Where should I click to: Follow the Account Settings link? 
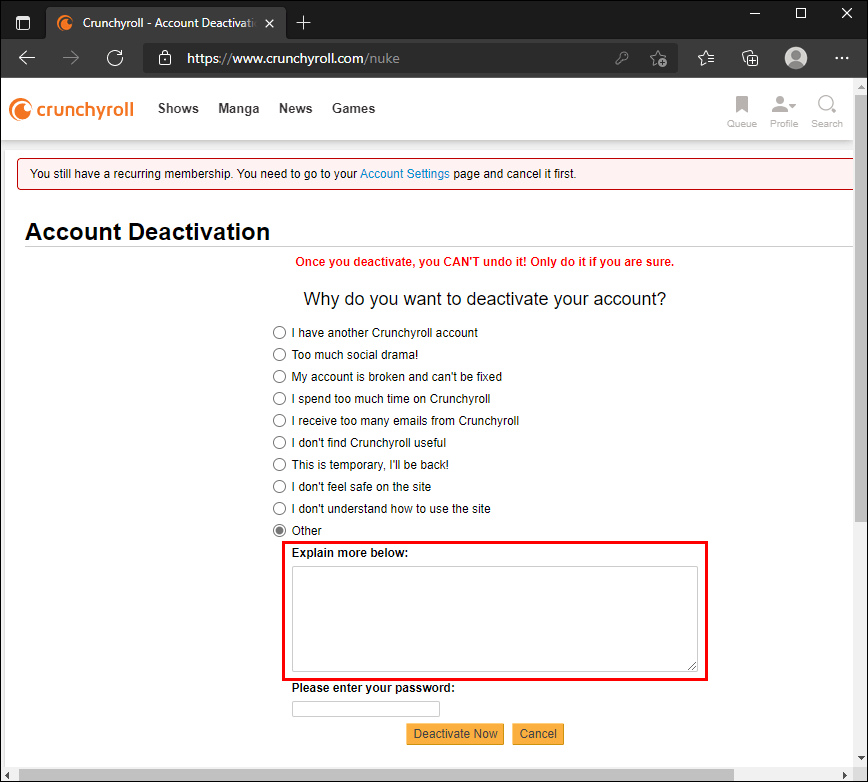coord(405,174)
